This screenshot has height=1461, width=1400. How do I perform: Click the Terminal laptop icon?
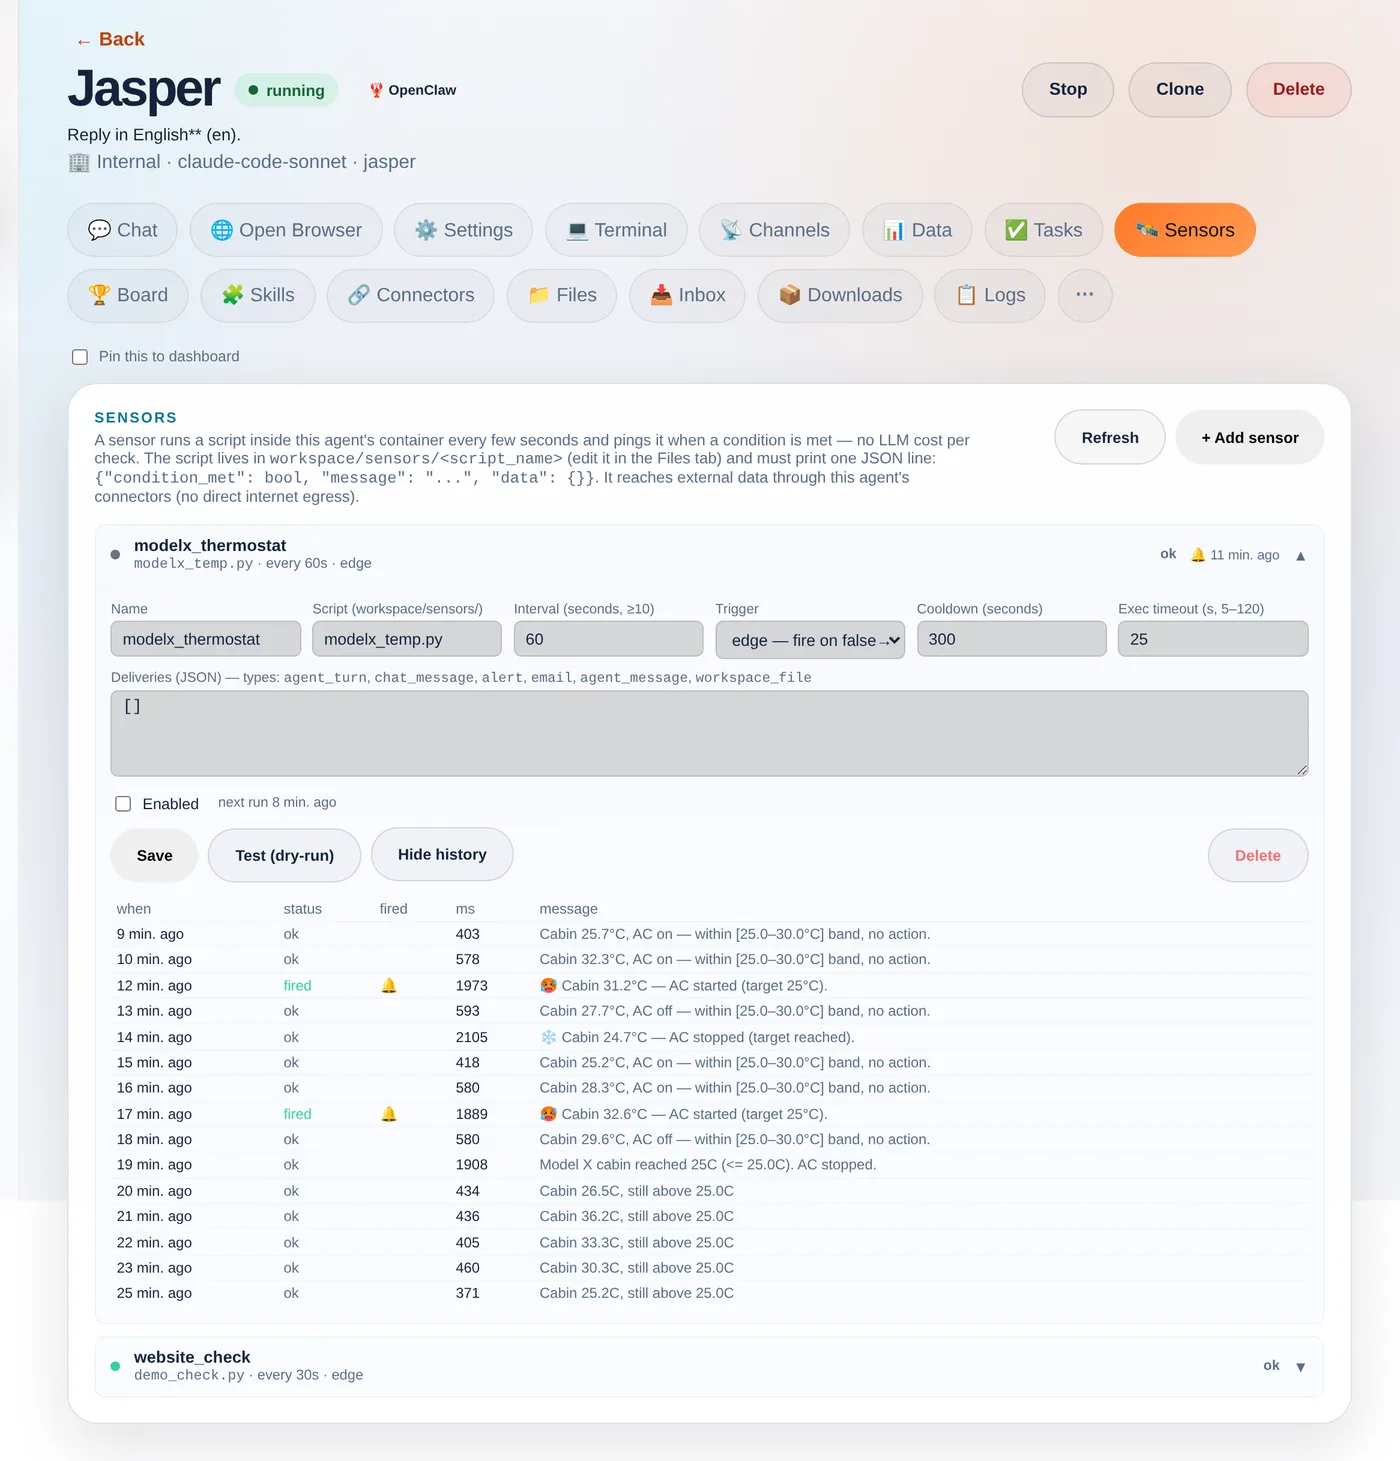[577, 230]
